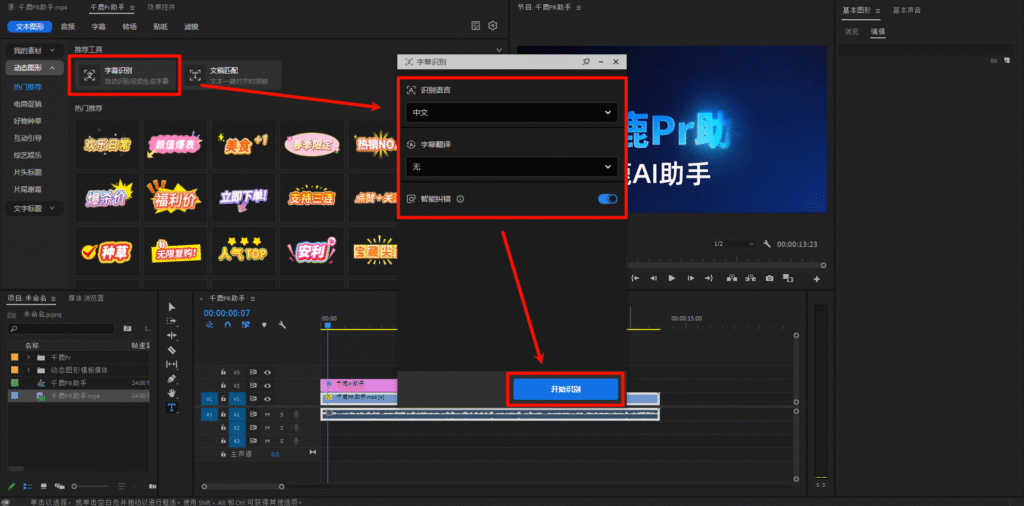Viewport: 1024px width, 506px height.
Task: Switch to 贴纸 tab
Action: [x=161, y=27]
